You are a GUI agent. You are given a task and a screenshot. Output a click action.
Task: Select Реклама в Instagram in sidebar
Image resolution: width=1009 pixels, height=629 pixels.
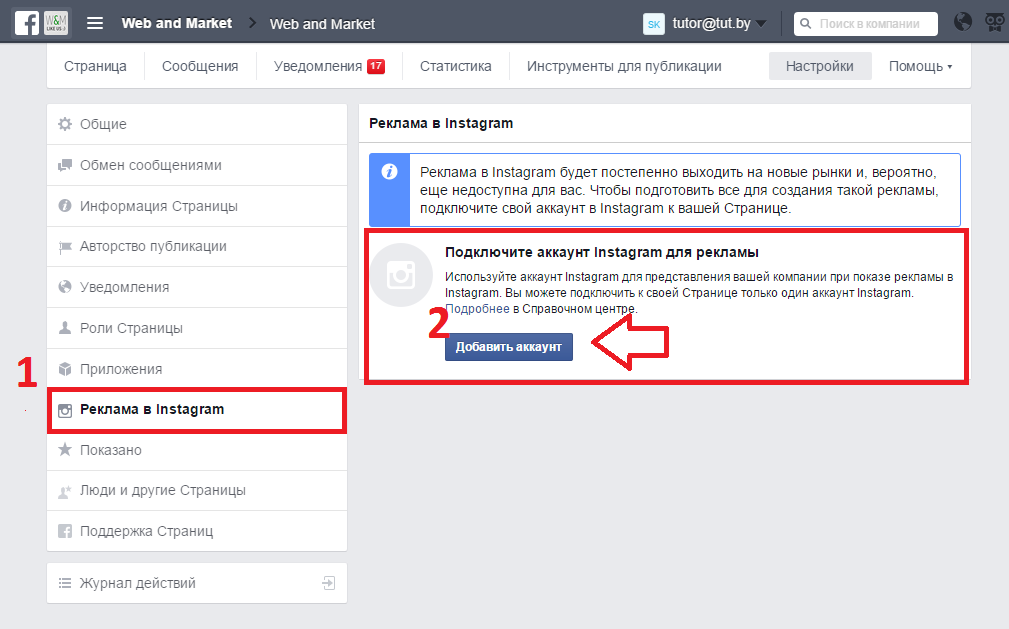pos(197,410)
